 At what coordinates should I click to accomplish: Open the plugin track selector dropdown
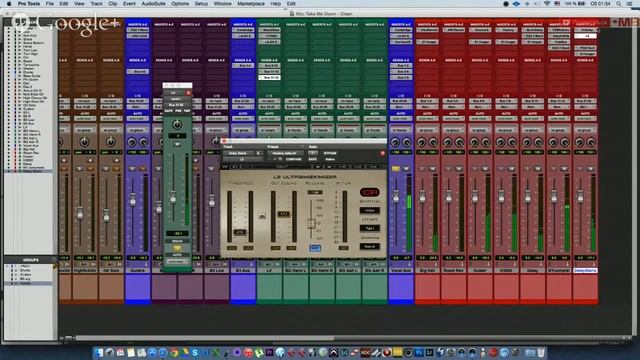click(239, 153)
